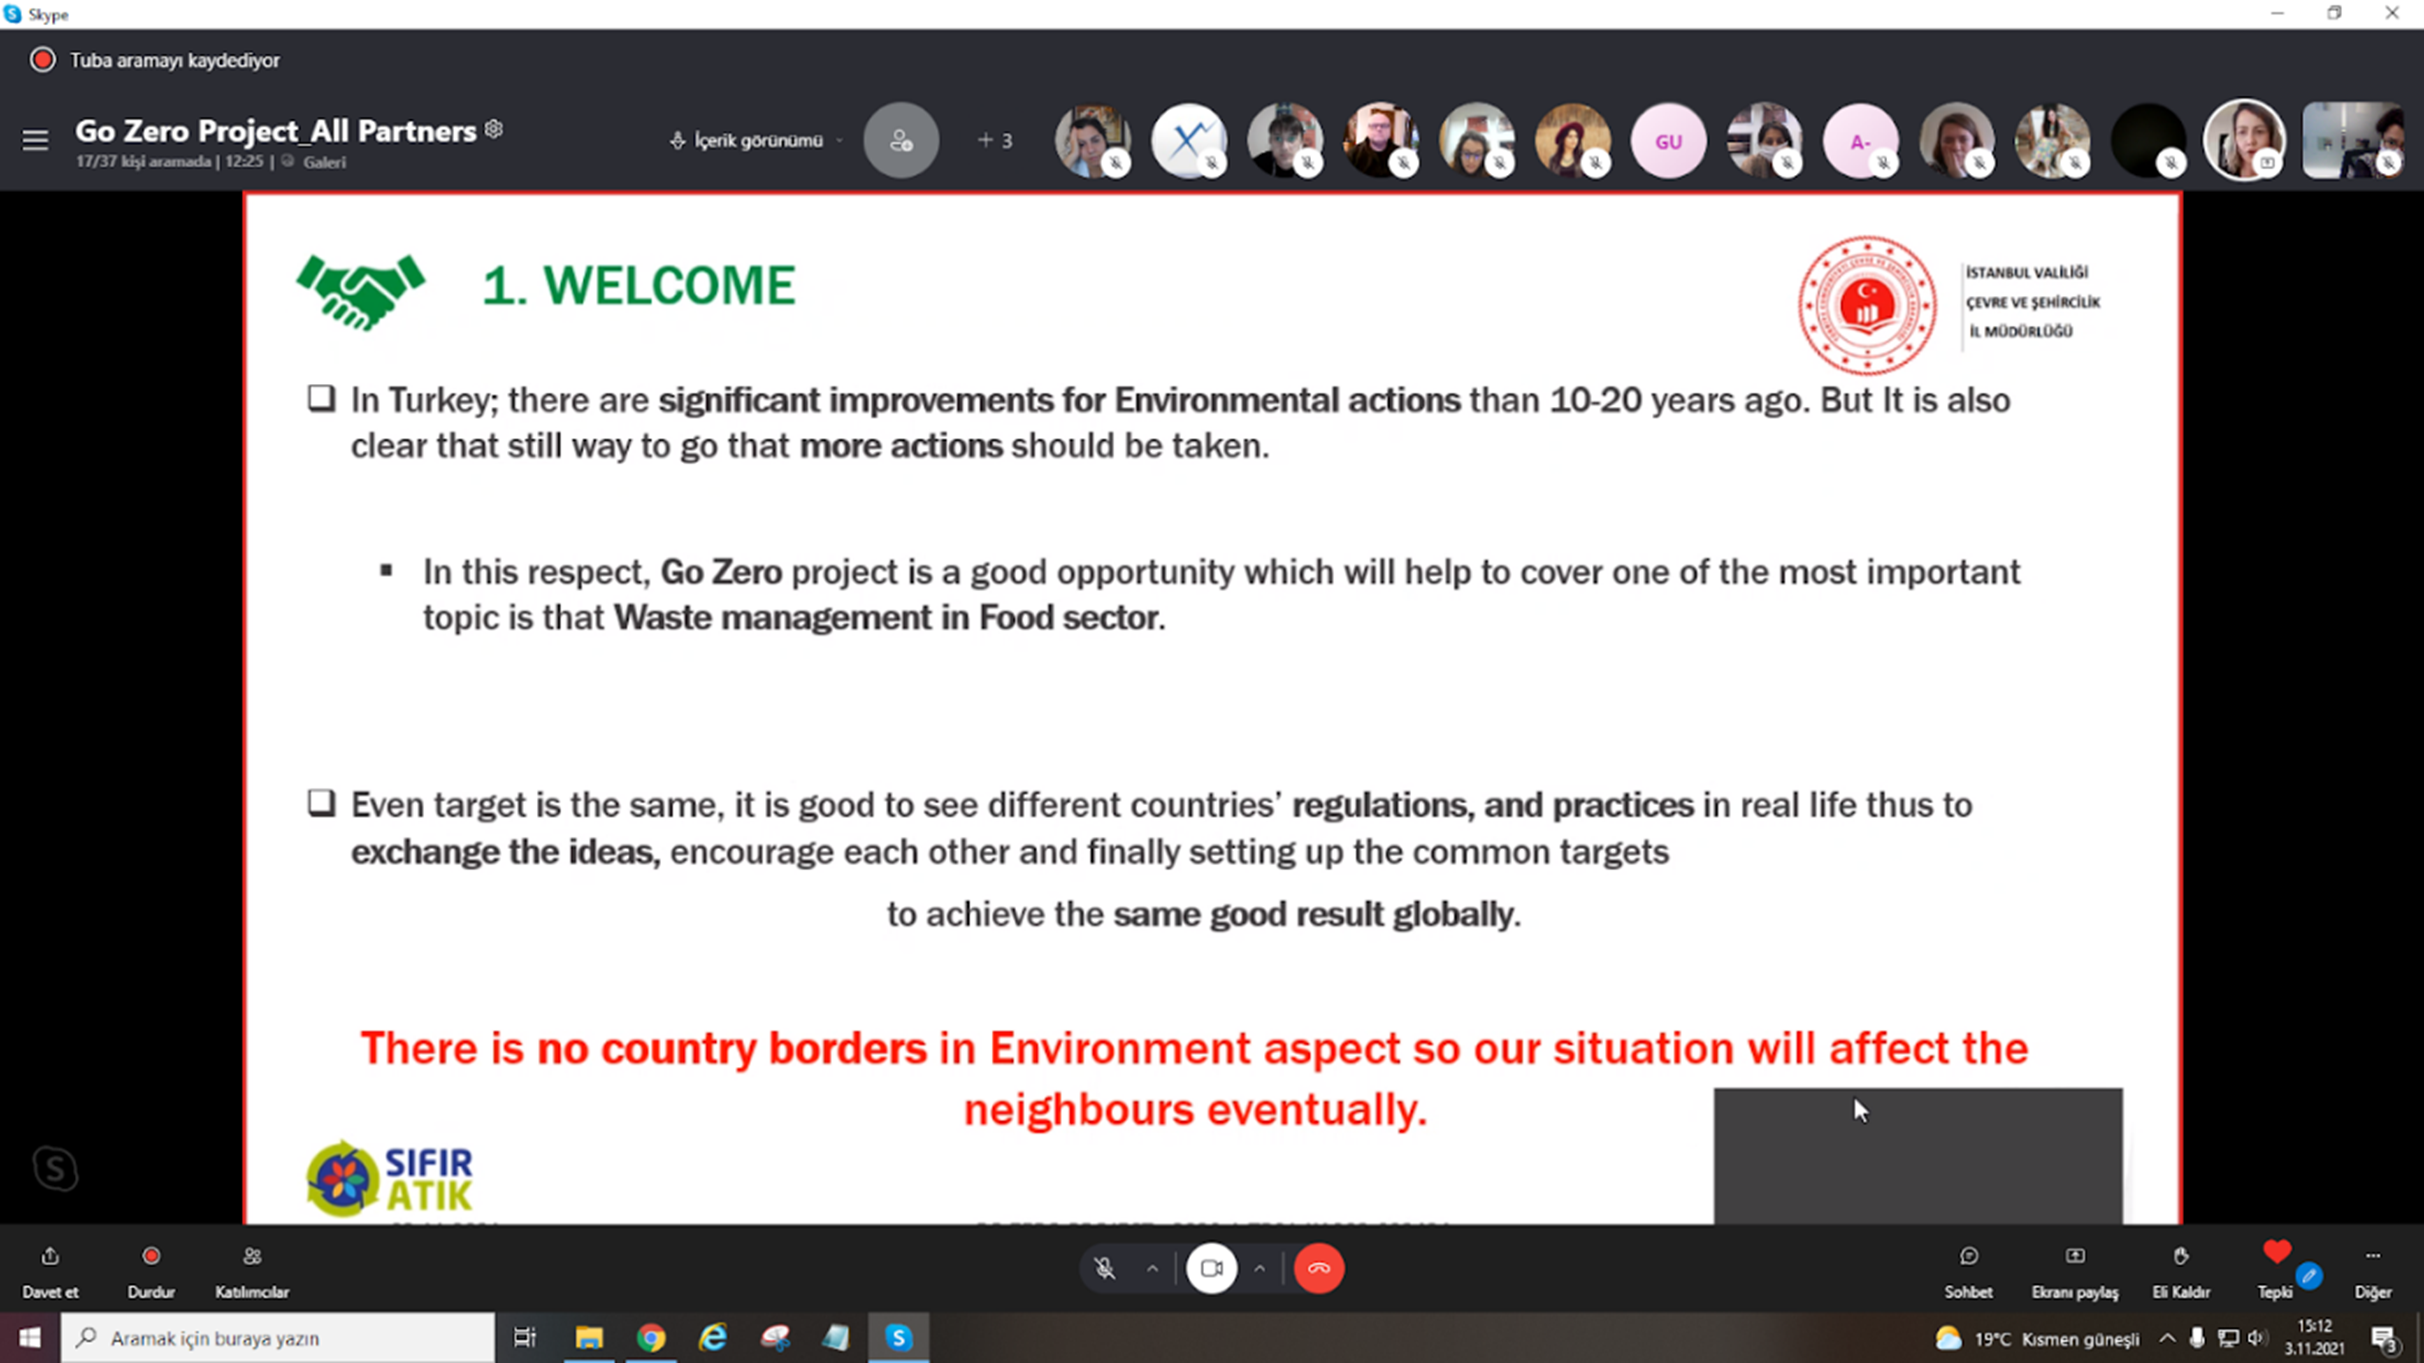
Task: Expand camera options chevron
Action: pos(1259,1269)
